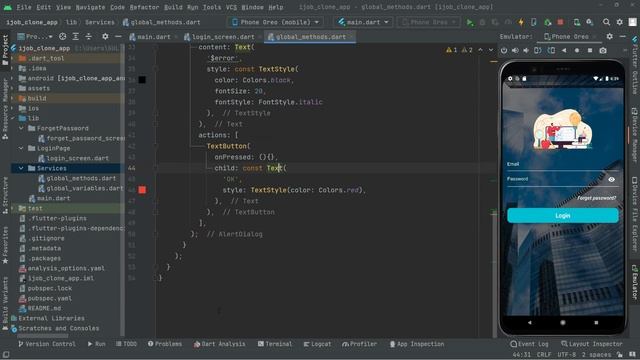
Task: Click Login button in emulator
Action: point(562,216)
